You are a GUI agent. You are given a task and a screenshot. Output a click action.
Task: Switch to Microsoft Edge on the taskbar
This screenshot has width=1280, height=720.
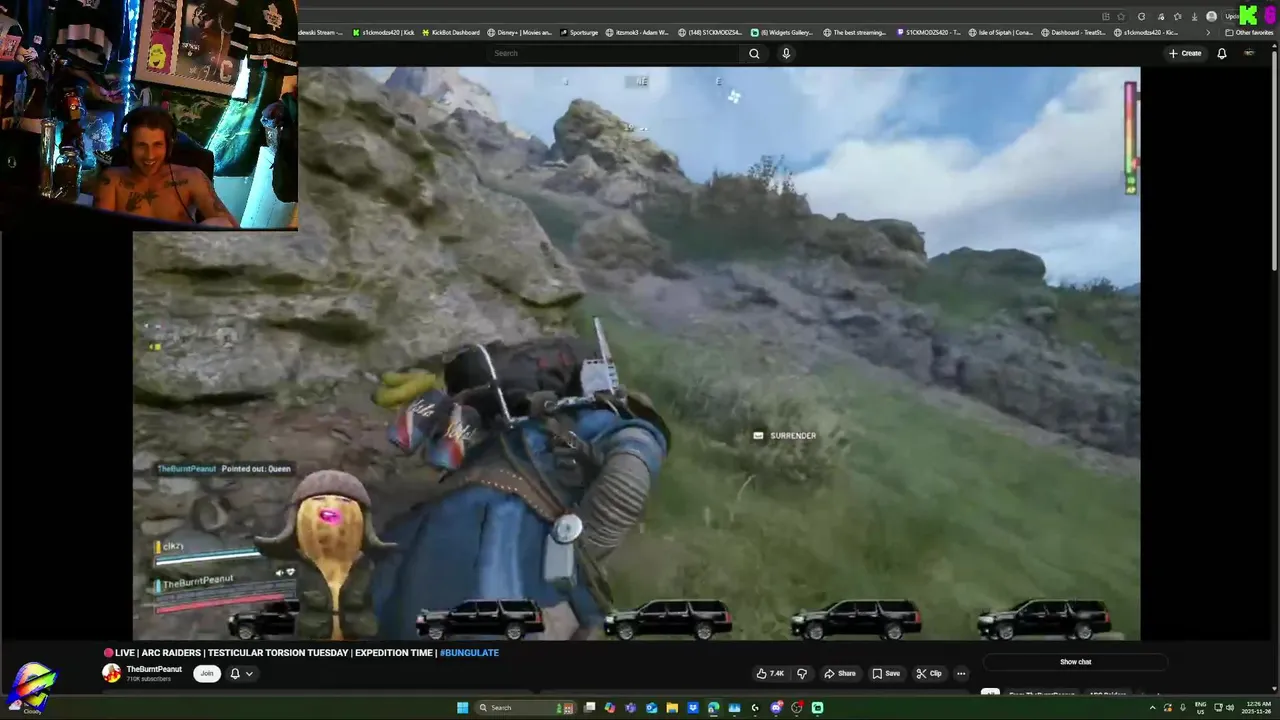pyautogui.click(x=713, y=708)
